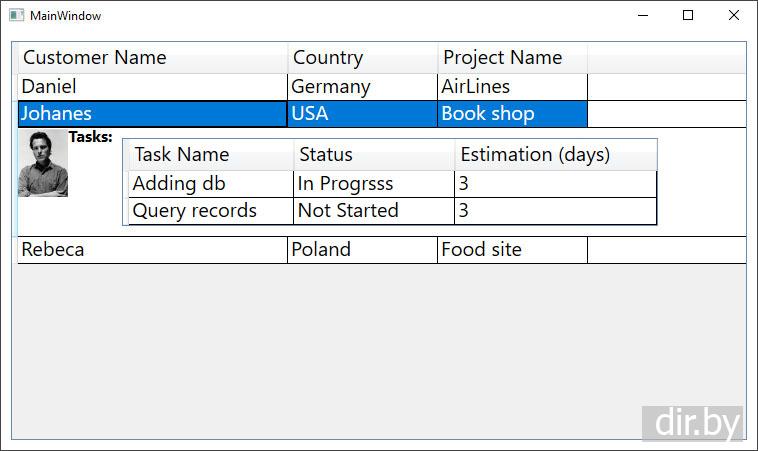
Task: Click the Project Name column header
Action: 502,58
